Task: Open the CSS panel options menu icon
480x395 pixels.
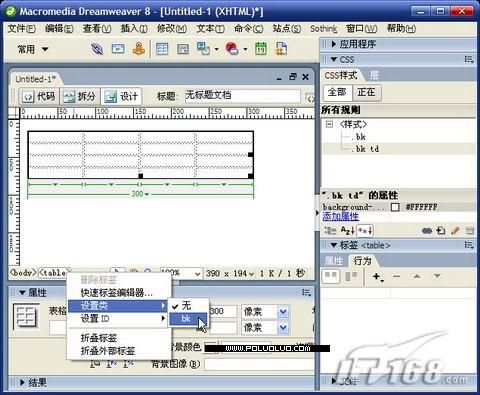Action: coord(469,60)
